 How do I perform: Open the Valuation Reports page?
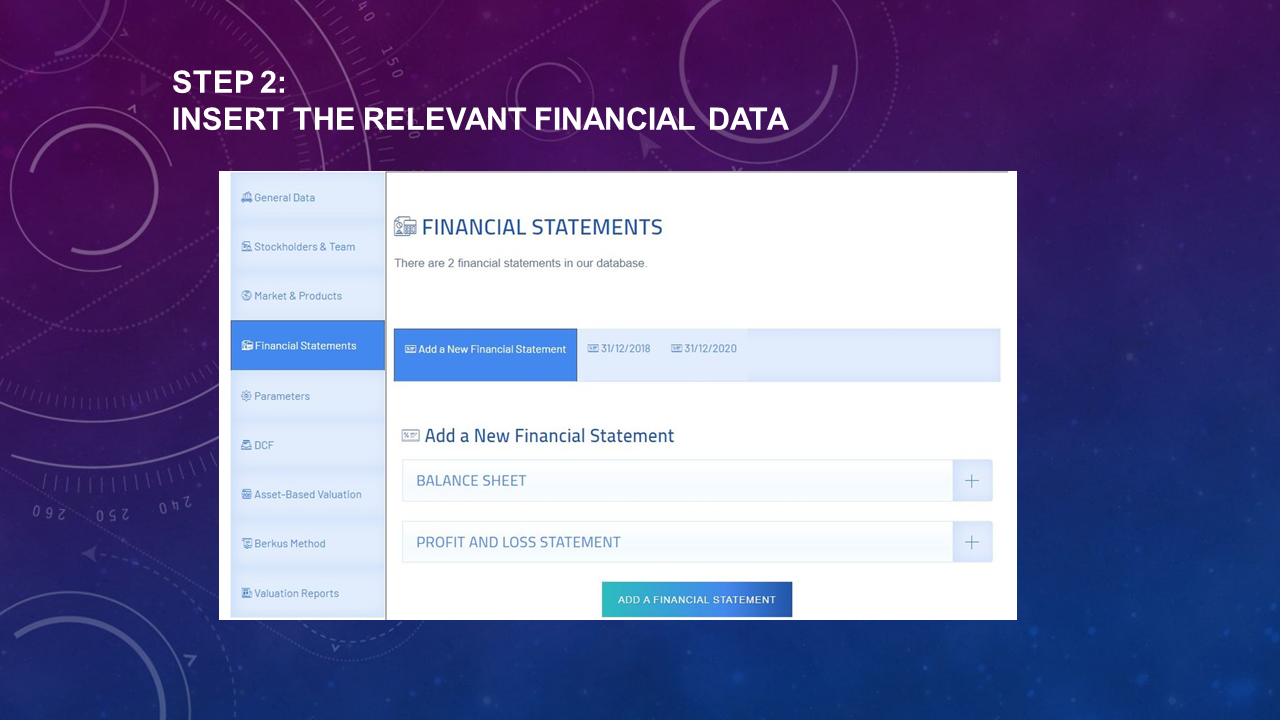(x=296, y=593)
